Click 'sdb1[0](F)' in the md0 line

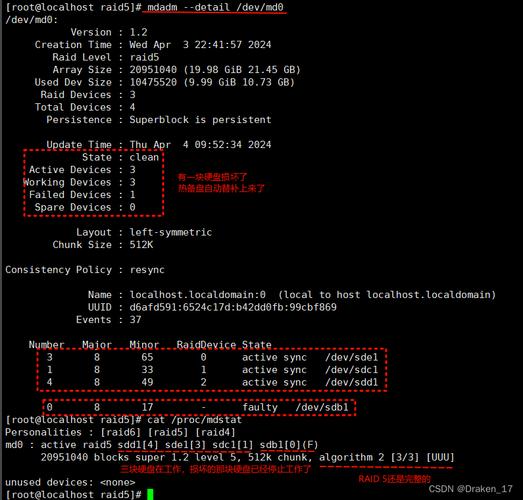pyautogui.click(x=289, y=445)
